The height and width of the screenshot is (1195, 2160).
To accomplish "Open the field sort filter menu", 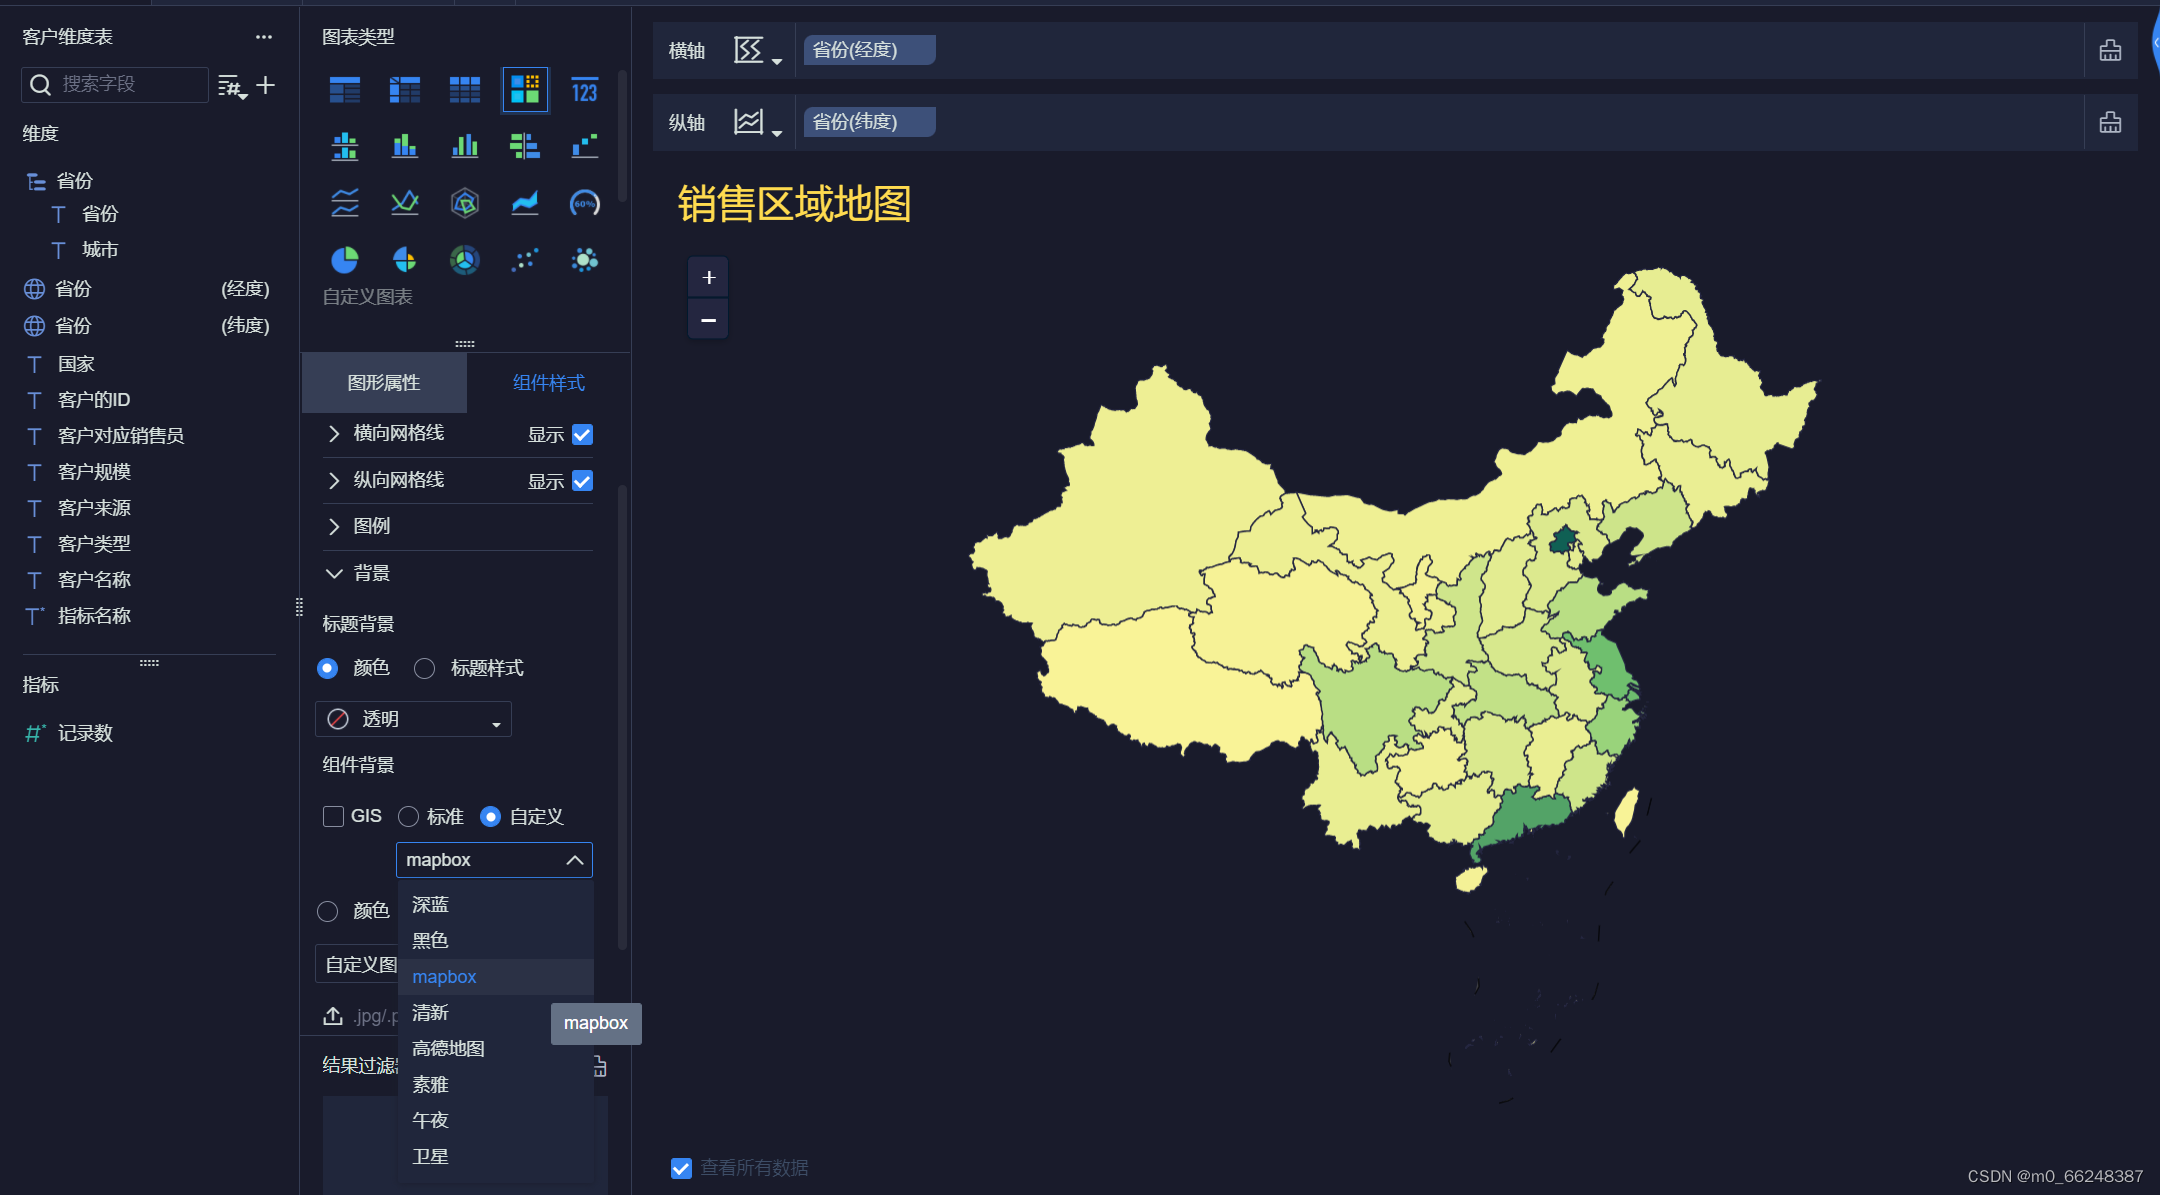I will 232,86.
